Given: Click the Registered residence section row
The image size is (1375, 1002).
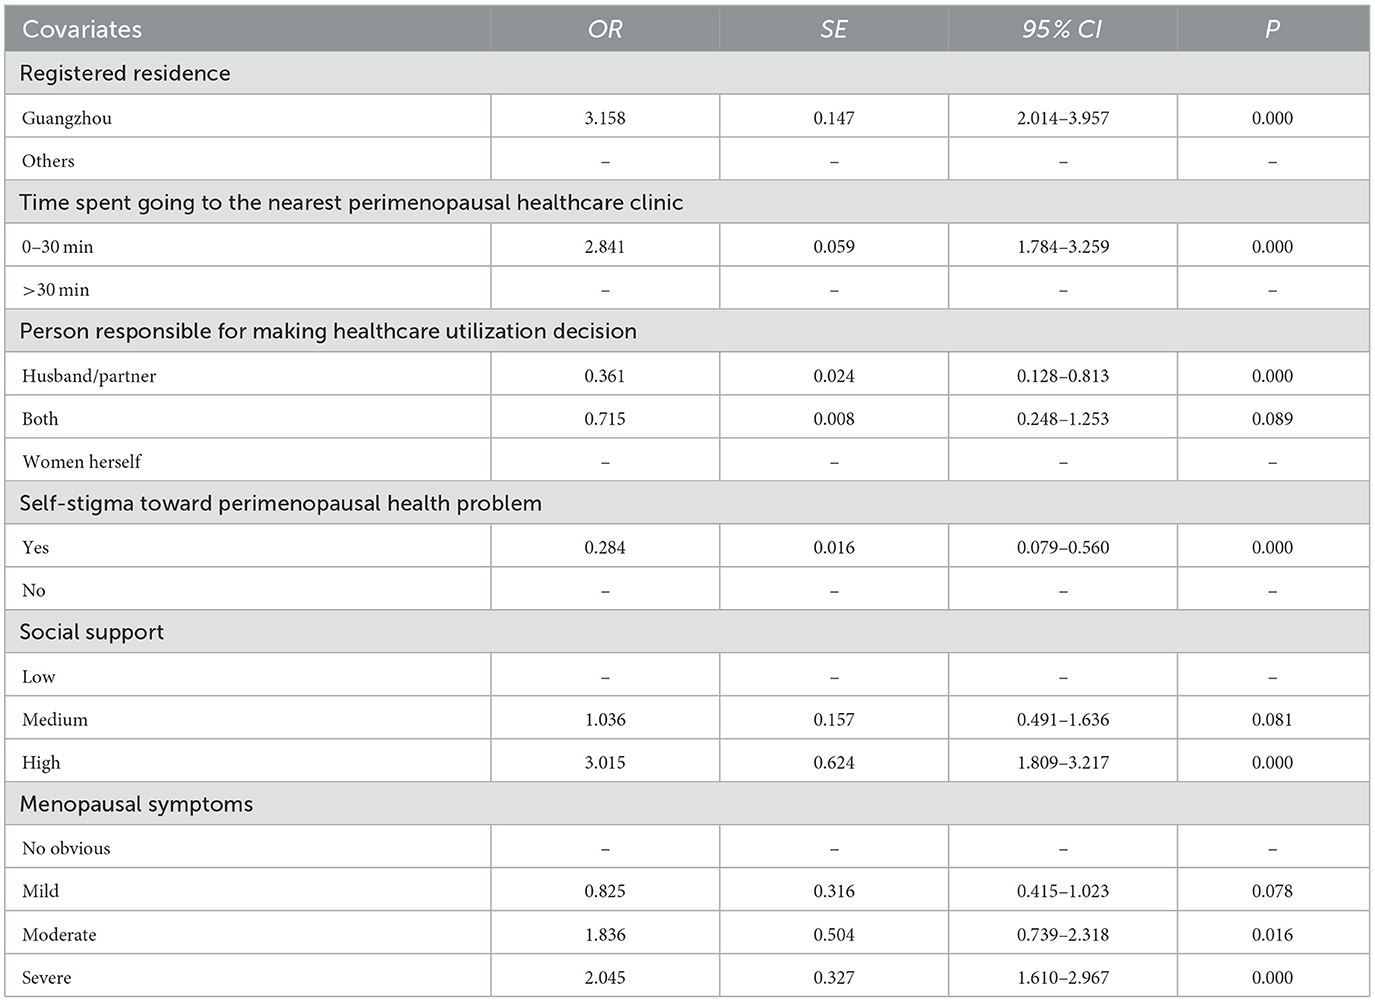Looking at the screenshot, I should coord(125,73).
